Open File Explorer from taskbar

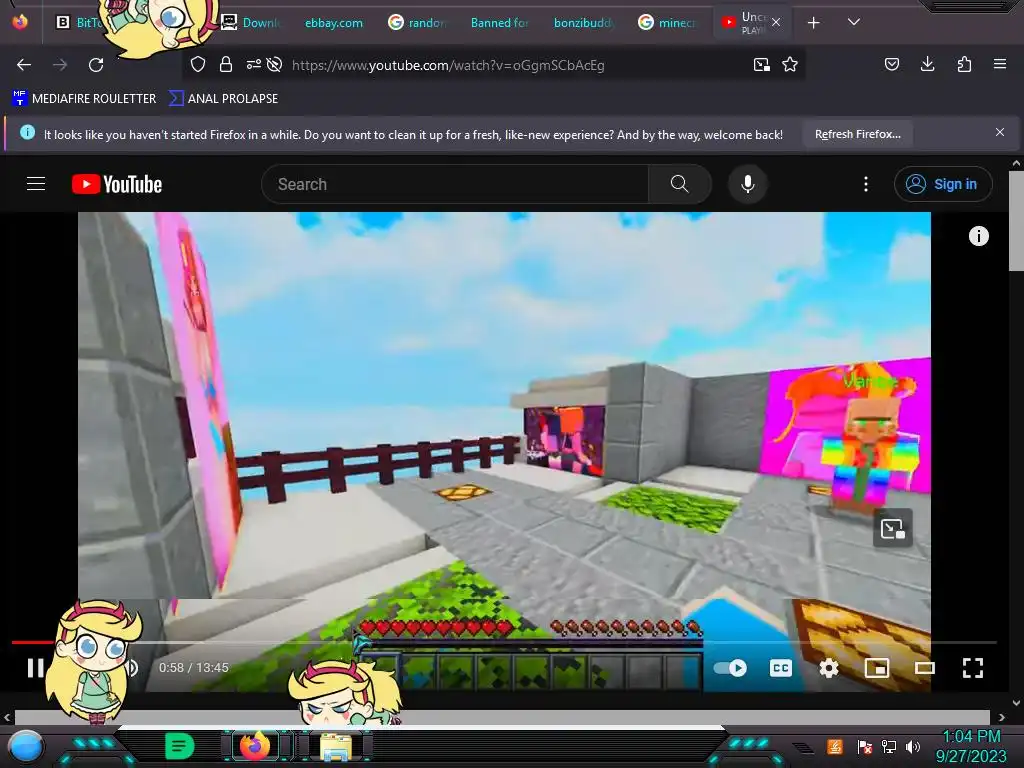click(335, 746)
